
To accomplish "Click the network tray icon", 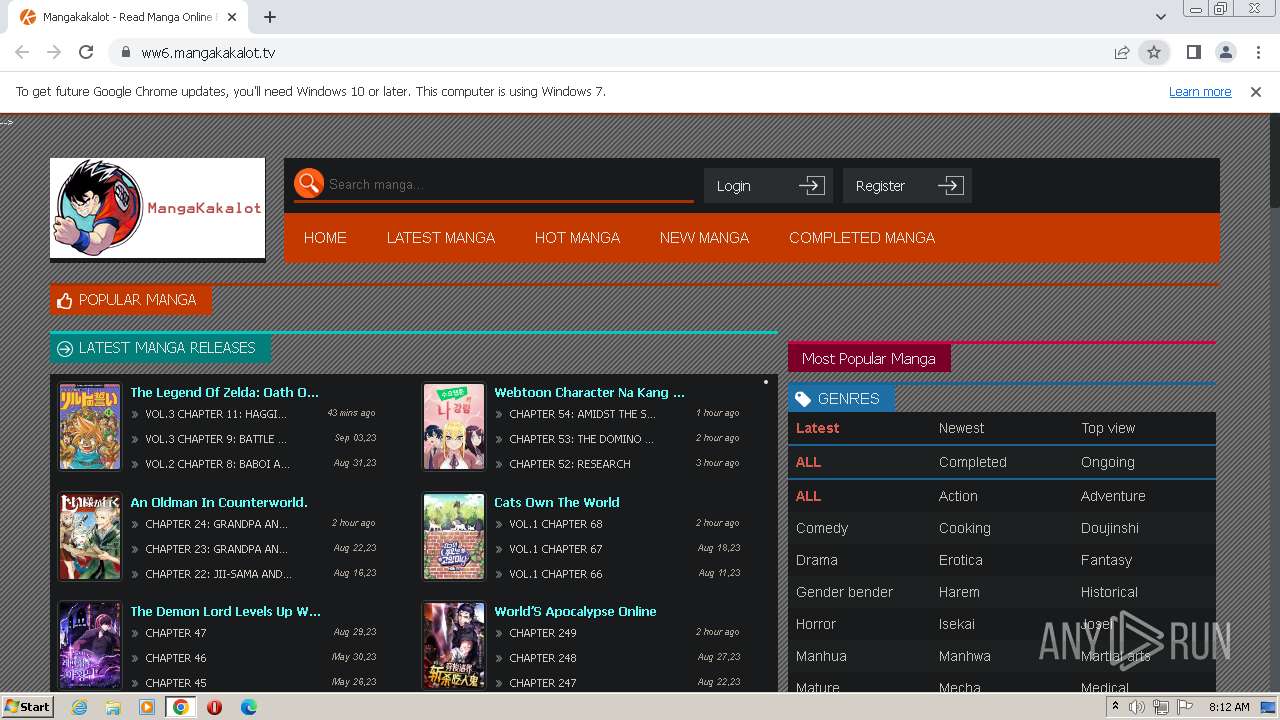I will 1161,707.
